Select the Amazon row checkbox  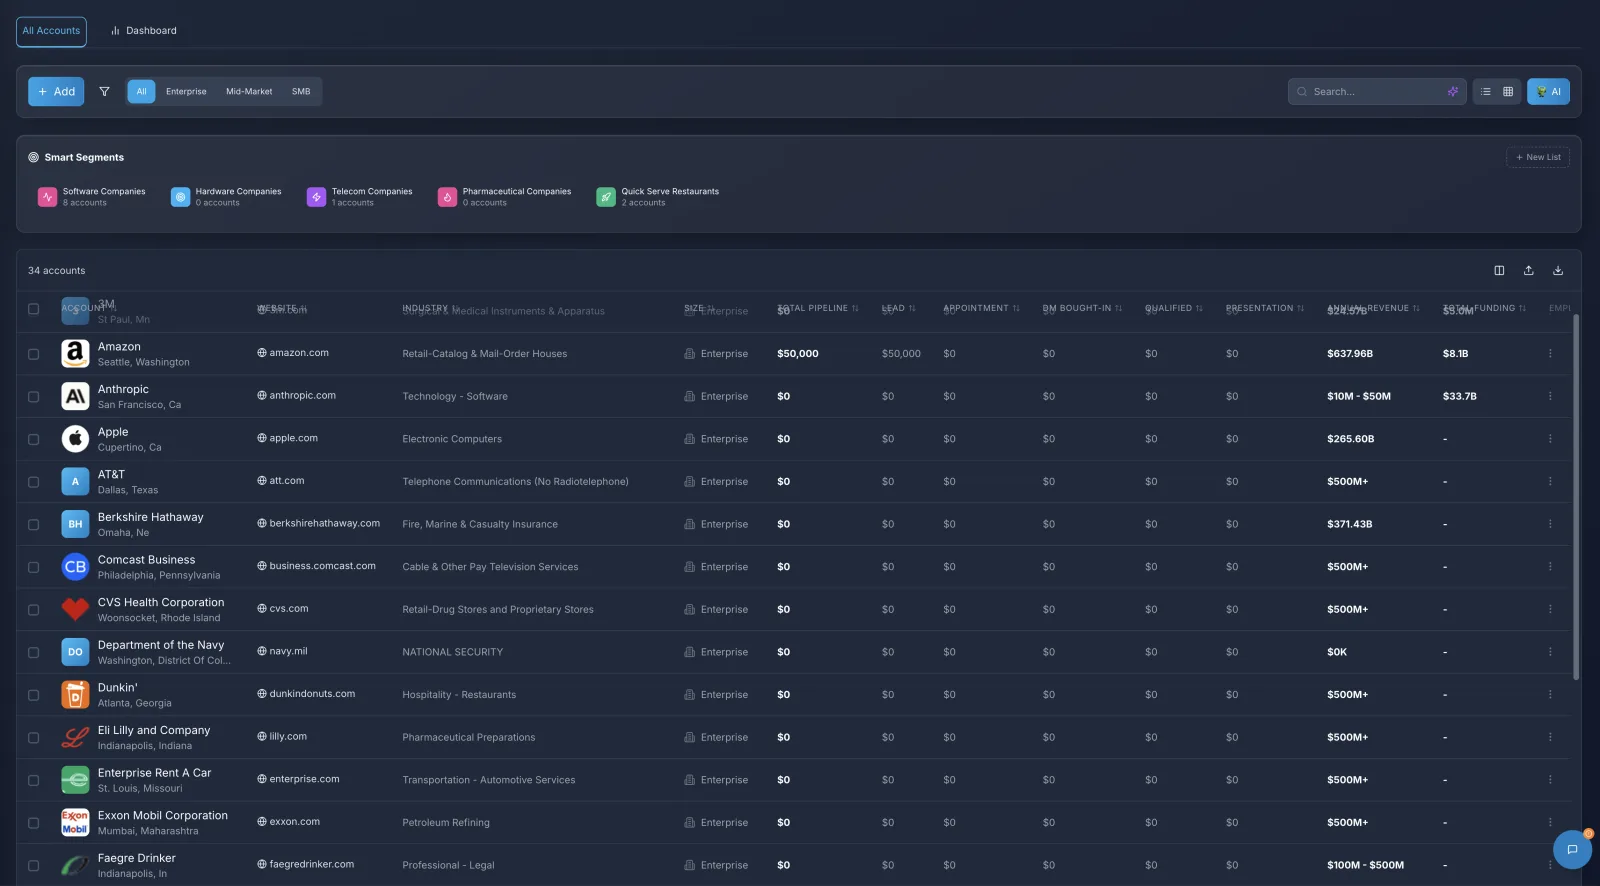coord(33,354)
